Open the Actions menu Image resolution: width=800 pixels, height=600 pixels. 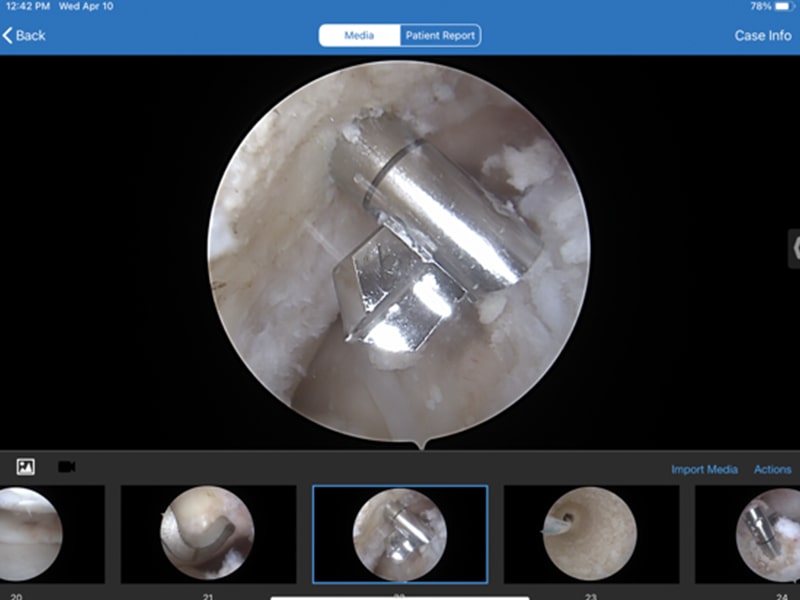pos(772,469)
